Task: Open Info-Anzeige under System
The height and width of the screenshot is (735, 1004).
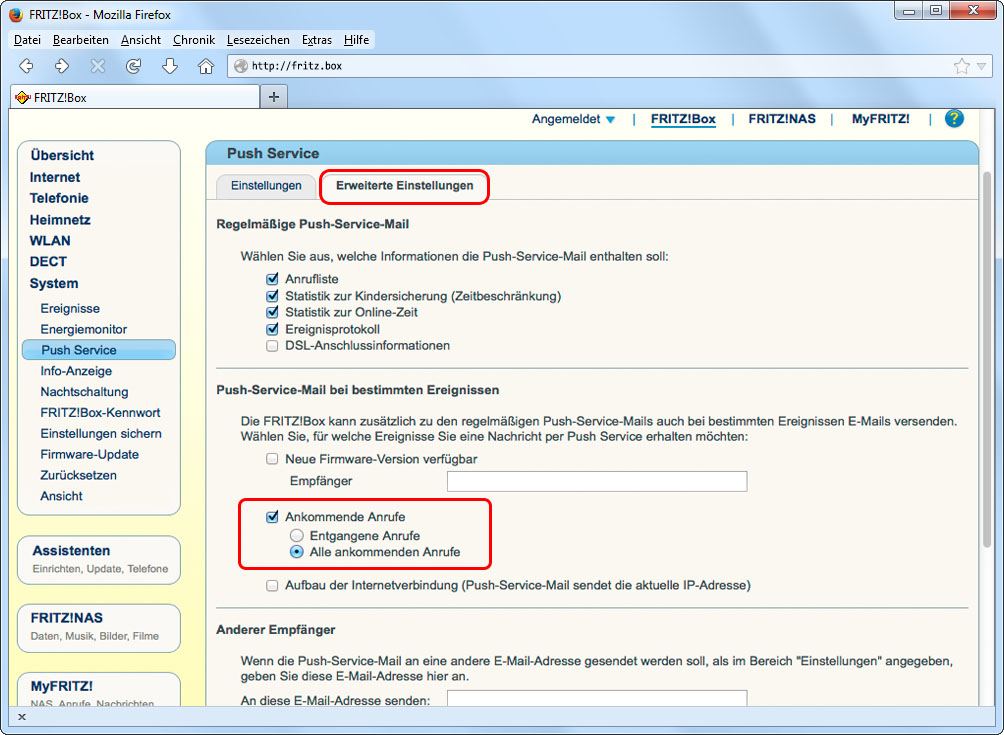Action: click(x=76, y=371)
